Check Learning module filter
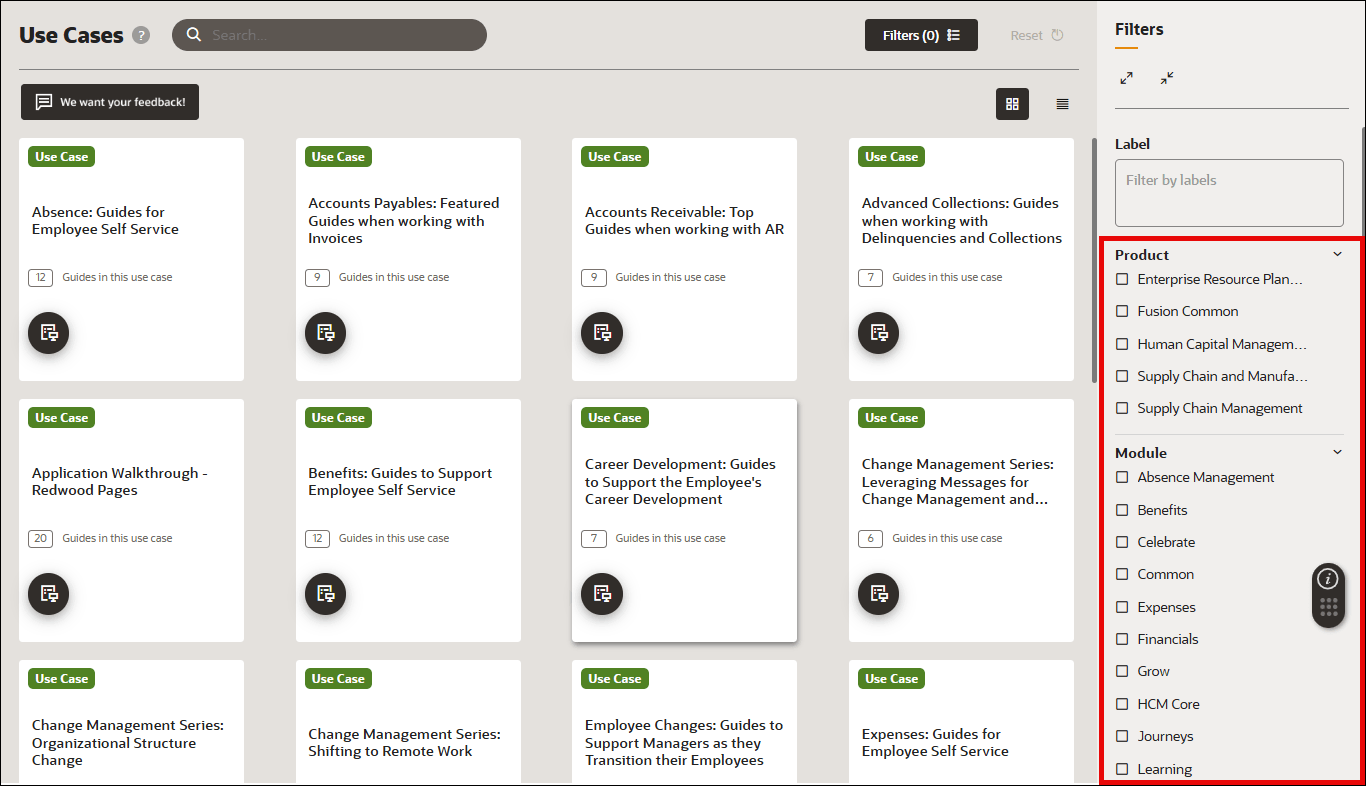Viewport: 1366px width, 786px height. (x=1122, y=769)
